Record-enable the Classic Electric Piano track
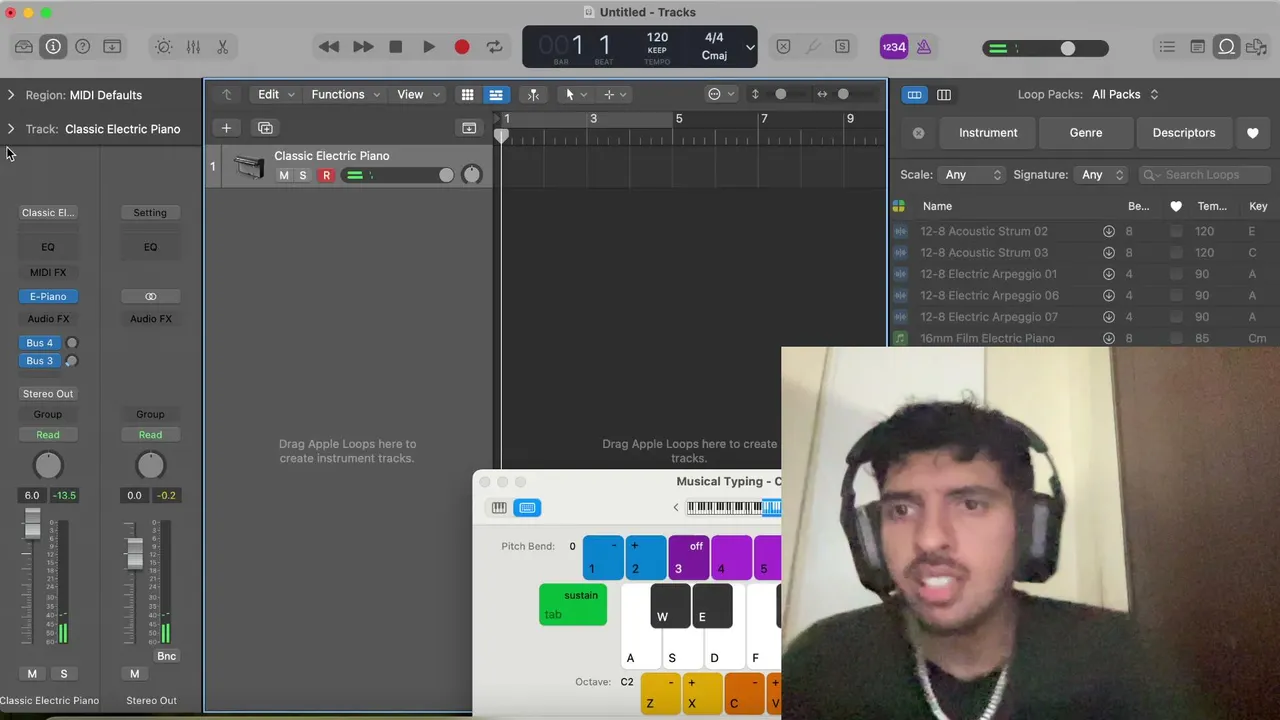The height and width of the screenshot is (720, 1280). click(326, 176)
